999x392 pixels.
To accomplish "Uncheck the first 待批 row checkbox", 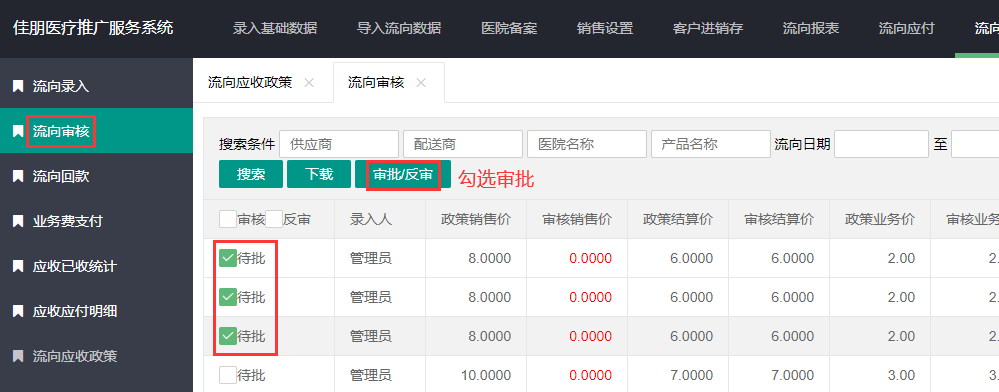I will 228,258.
